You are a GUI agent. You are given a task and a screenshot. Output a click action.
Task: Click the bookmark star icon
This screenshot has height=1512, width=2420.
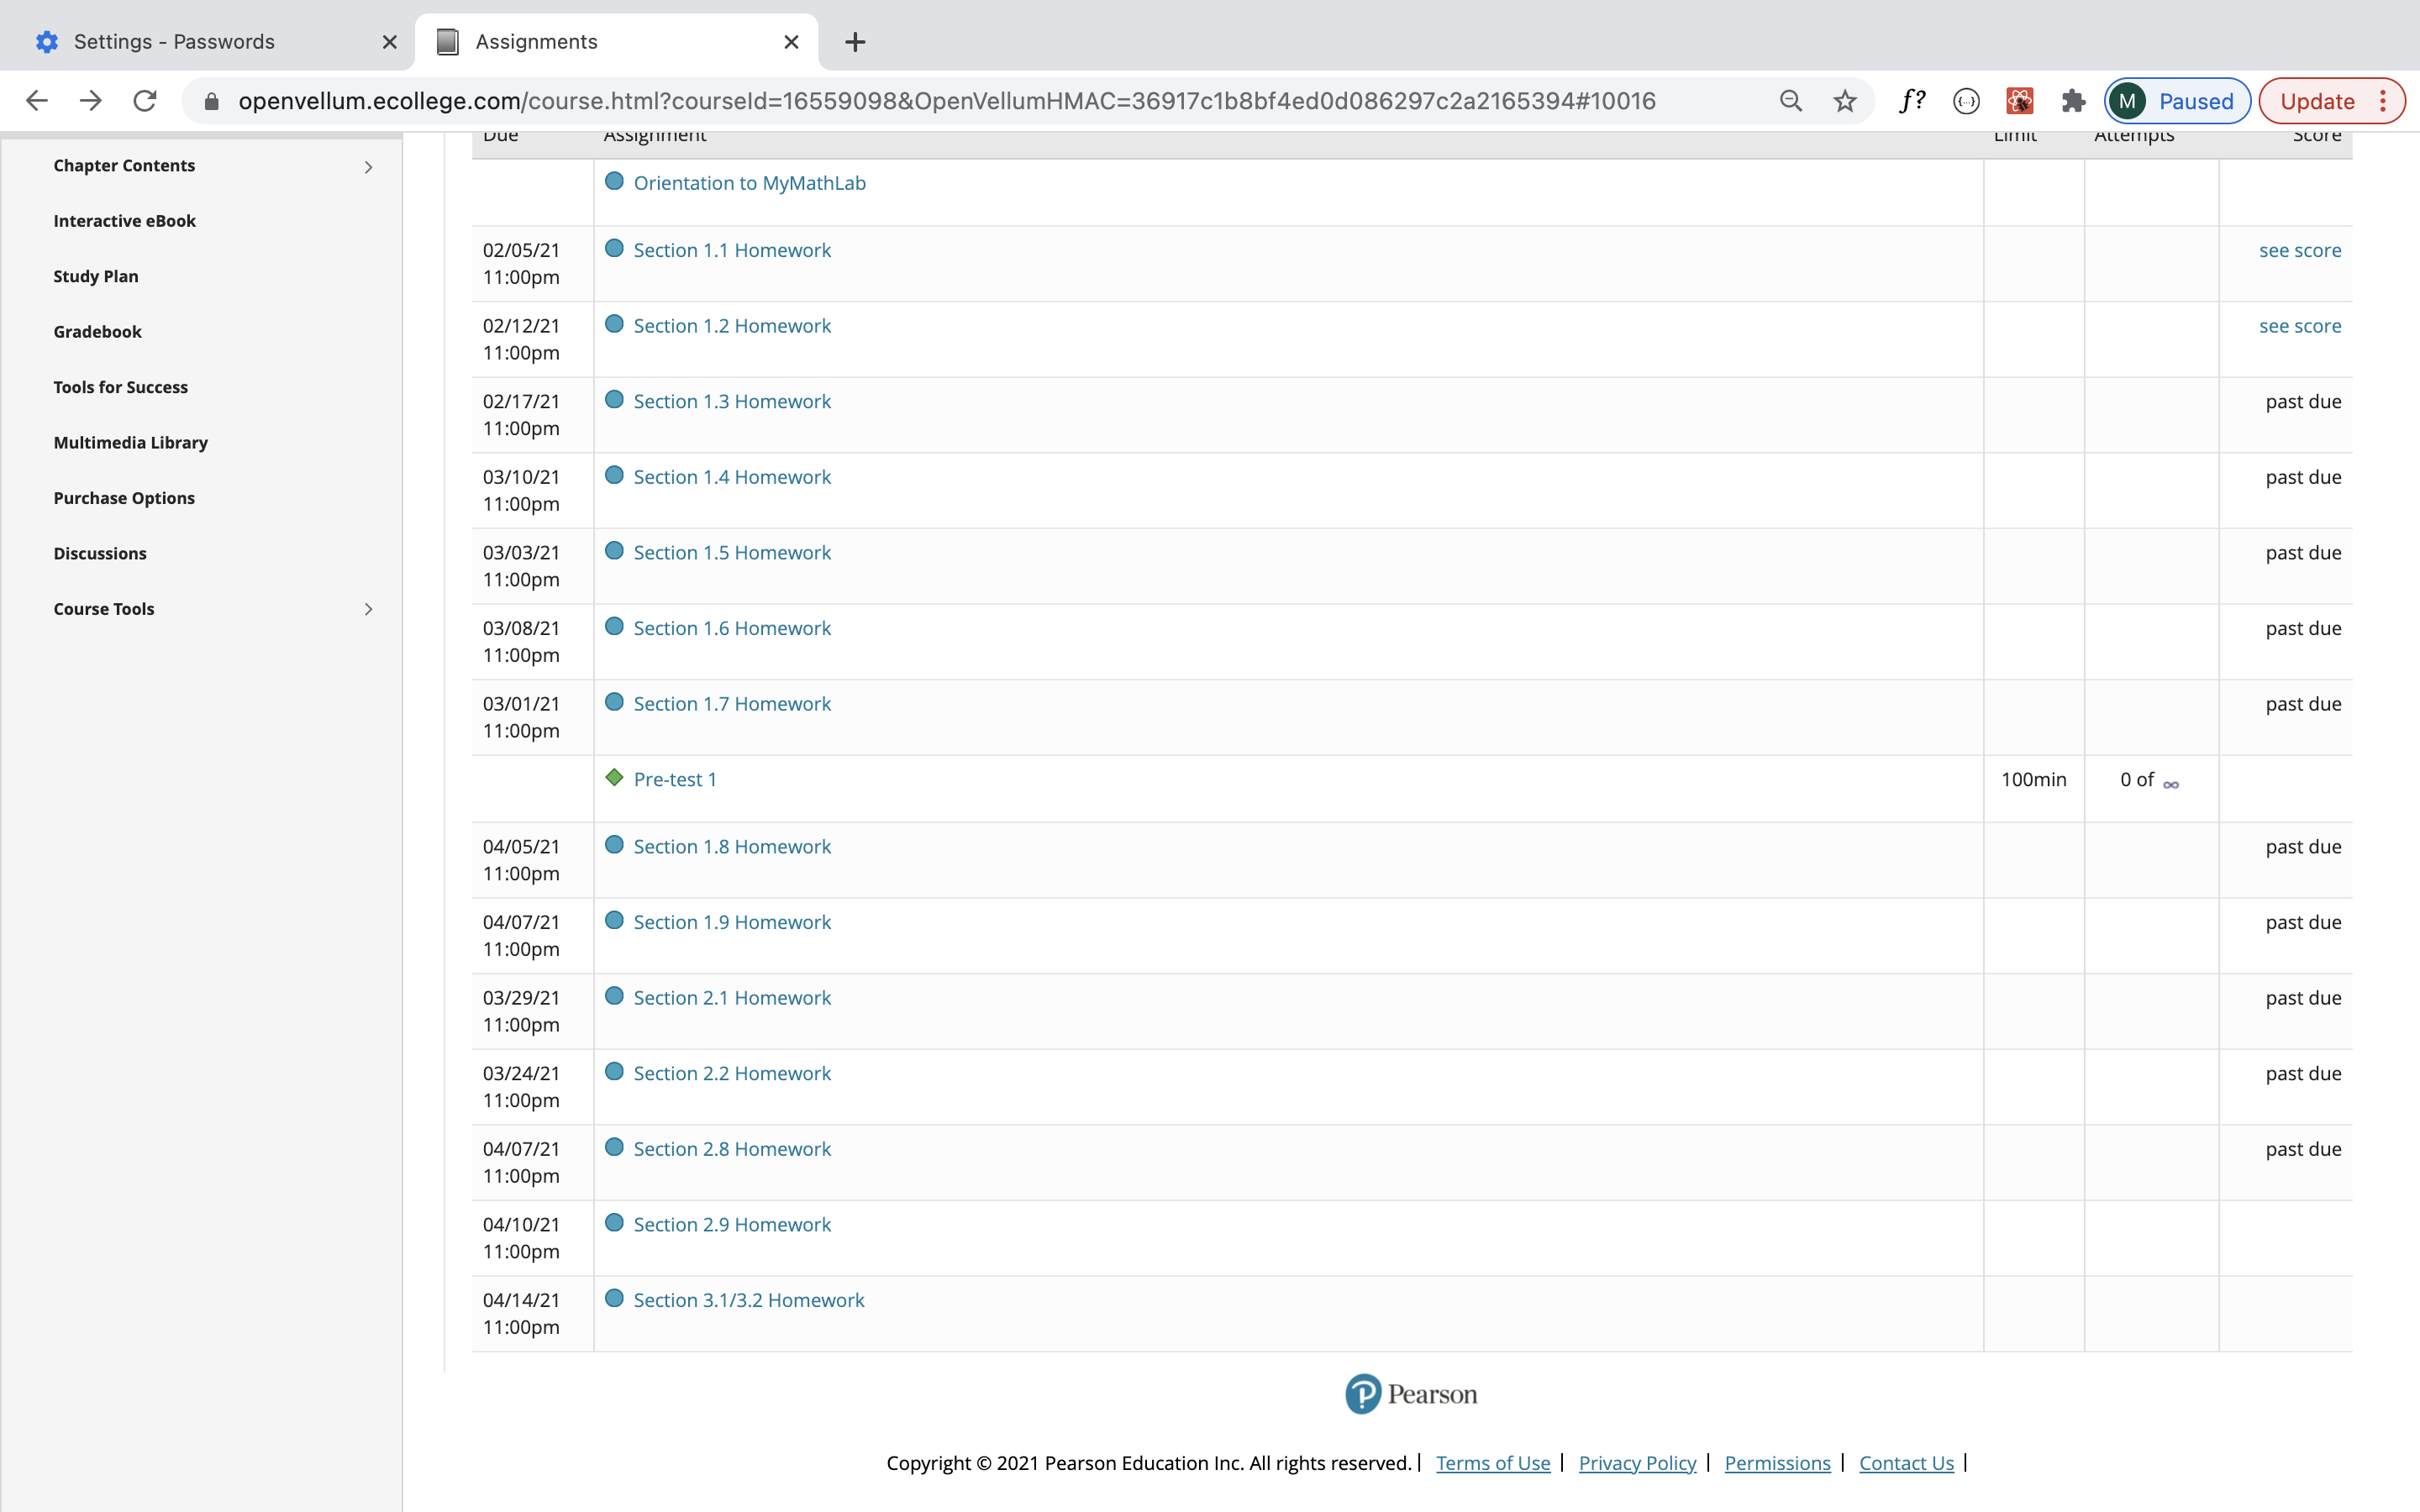1845,101
